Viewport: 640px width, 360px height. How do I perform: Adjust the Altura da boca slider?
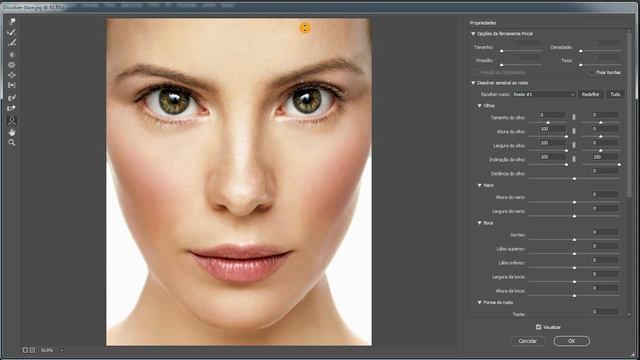(x=574, y=296)
